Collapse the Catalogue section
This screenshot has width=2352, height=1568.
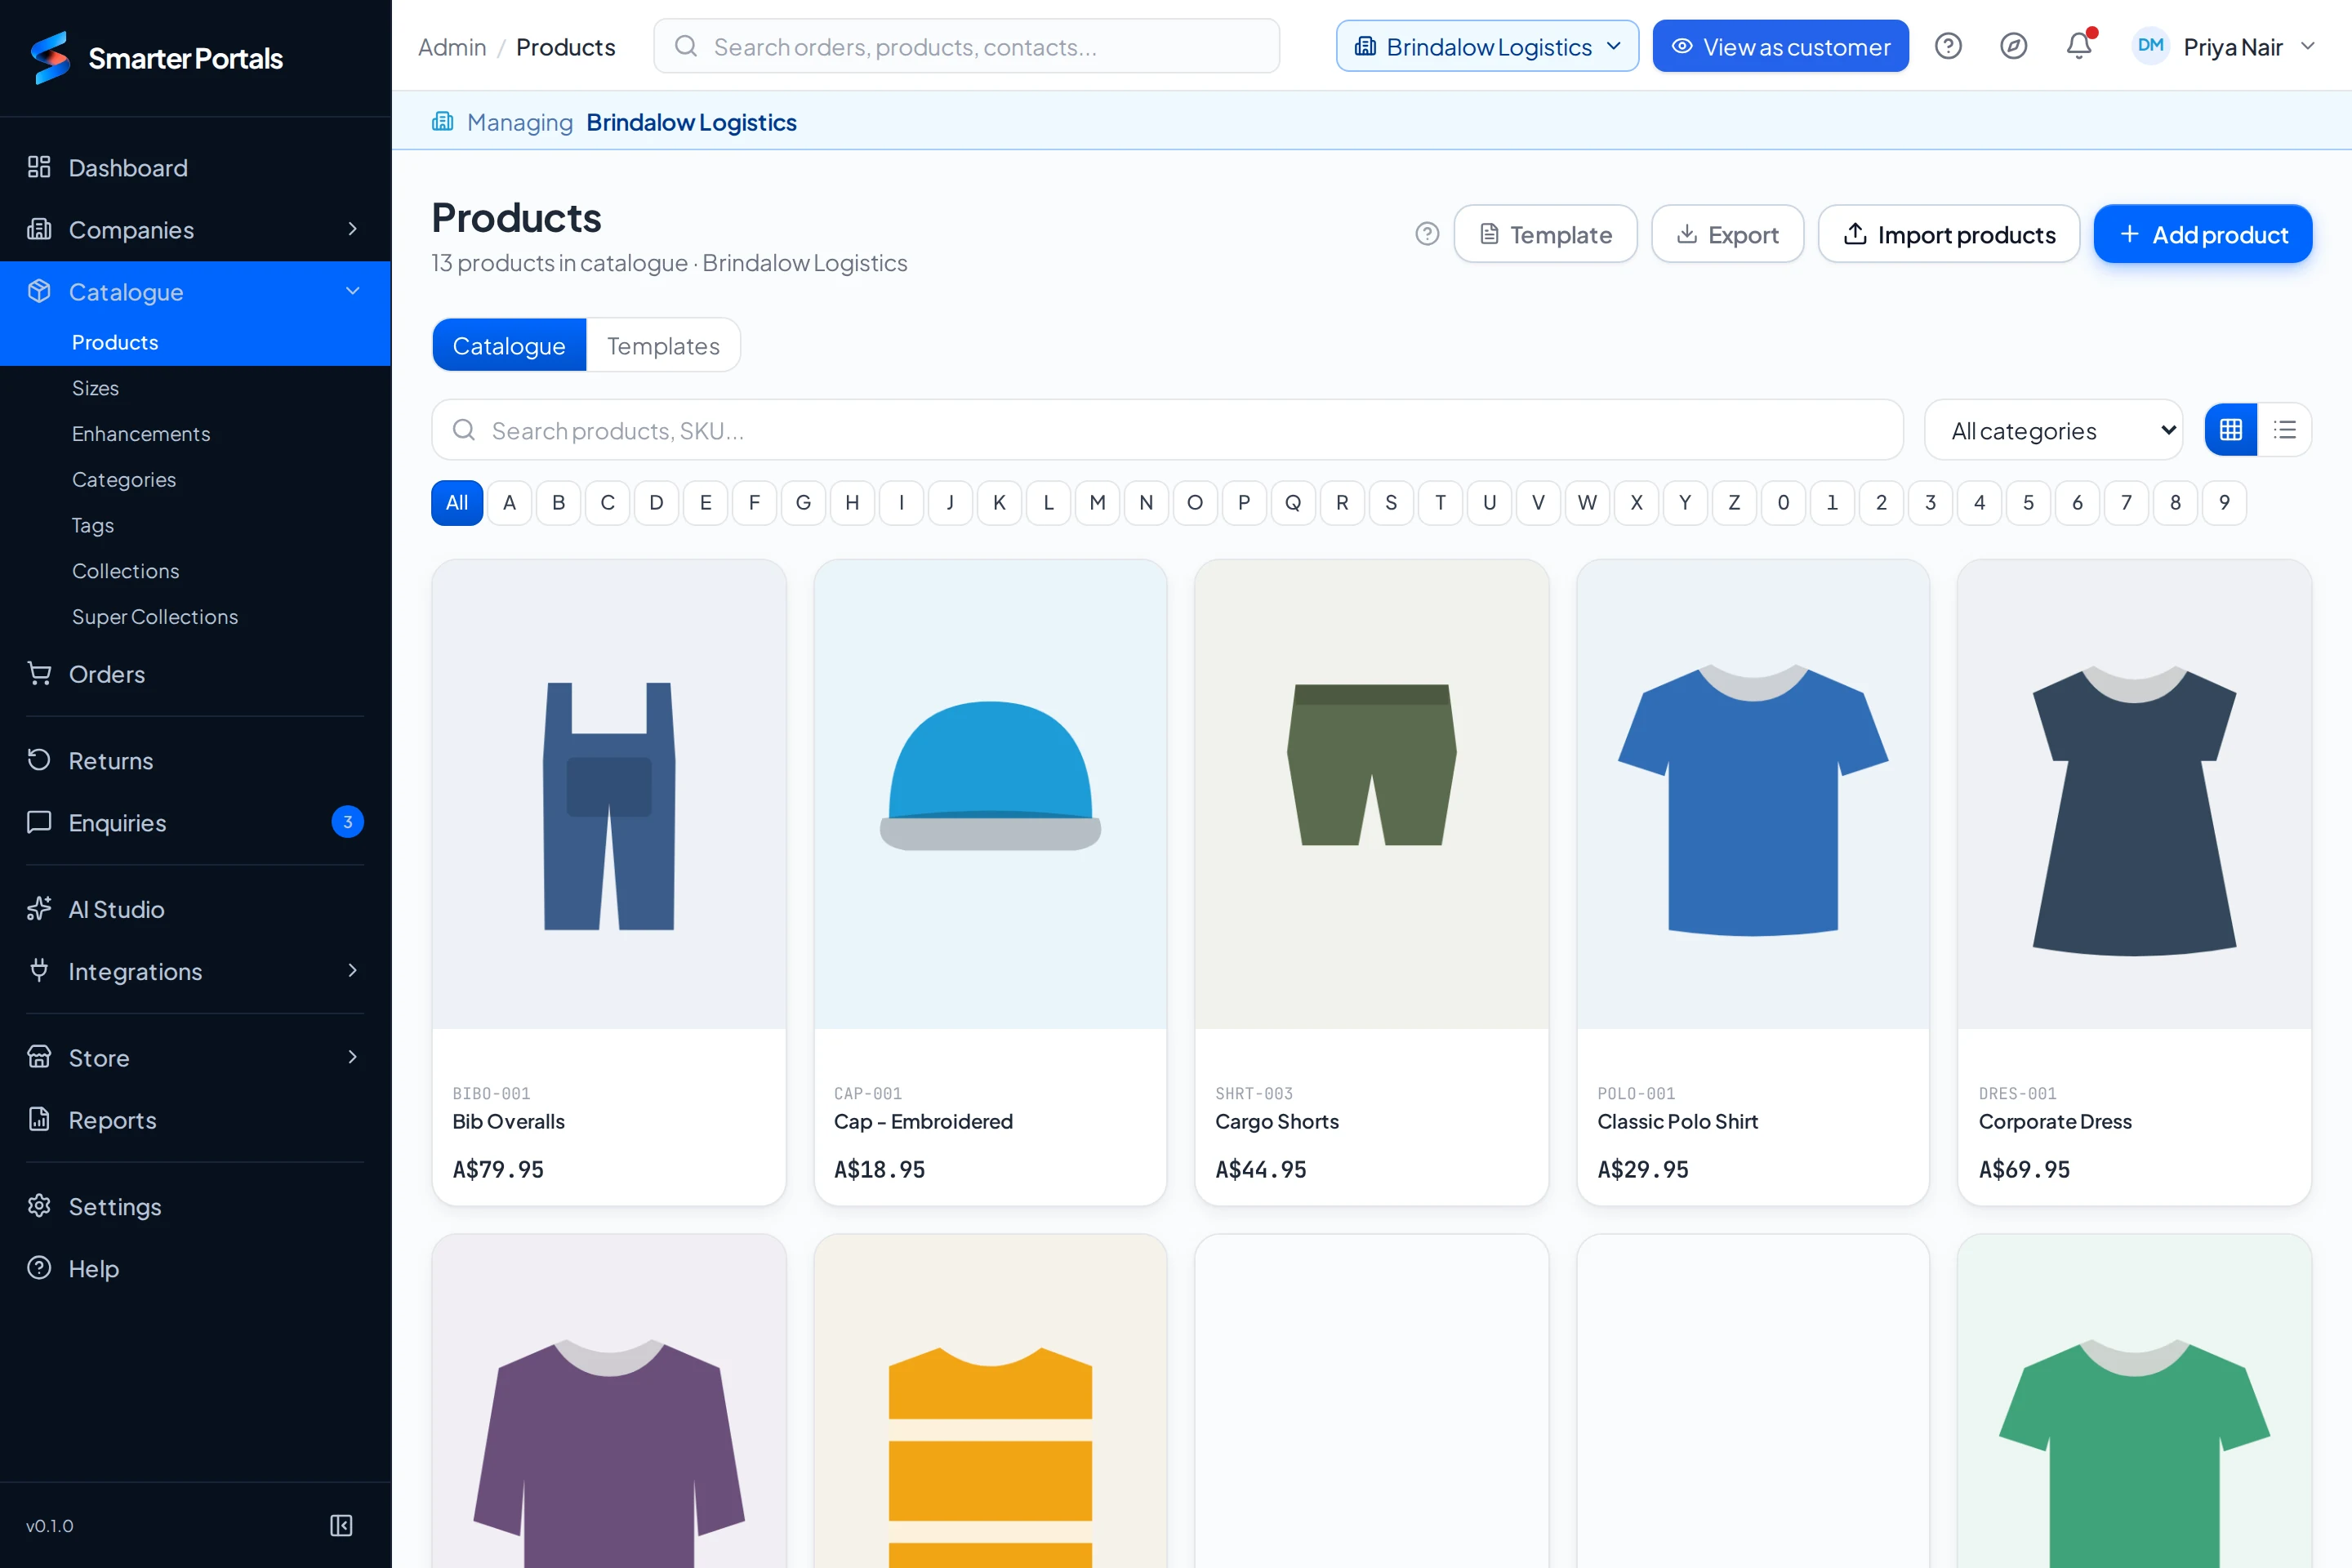pos(195,291)
